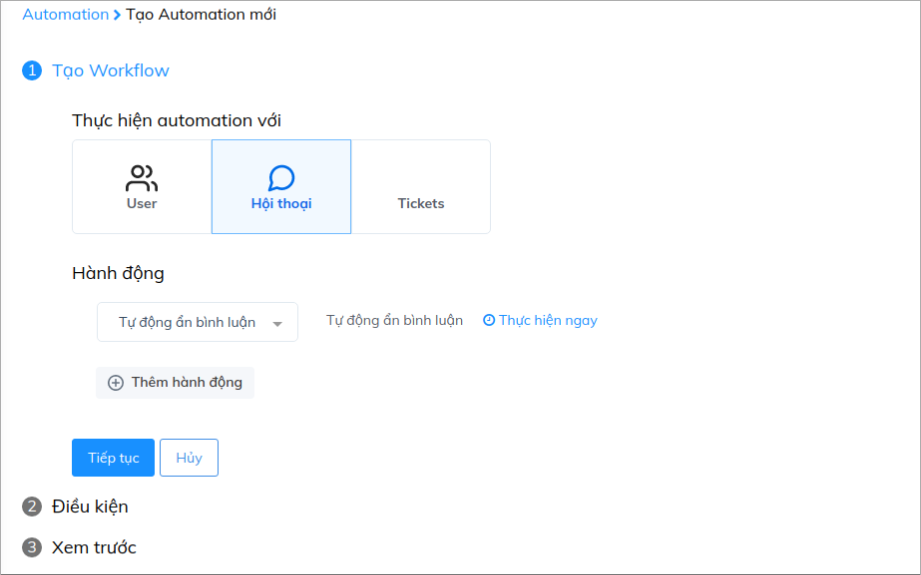The width and height of the screenshot is (921, 575).
Task: Click the breadcrumb chevron separator
Action: click(117, 15)
